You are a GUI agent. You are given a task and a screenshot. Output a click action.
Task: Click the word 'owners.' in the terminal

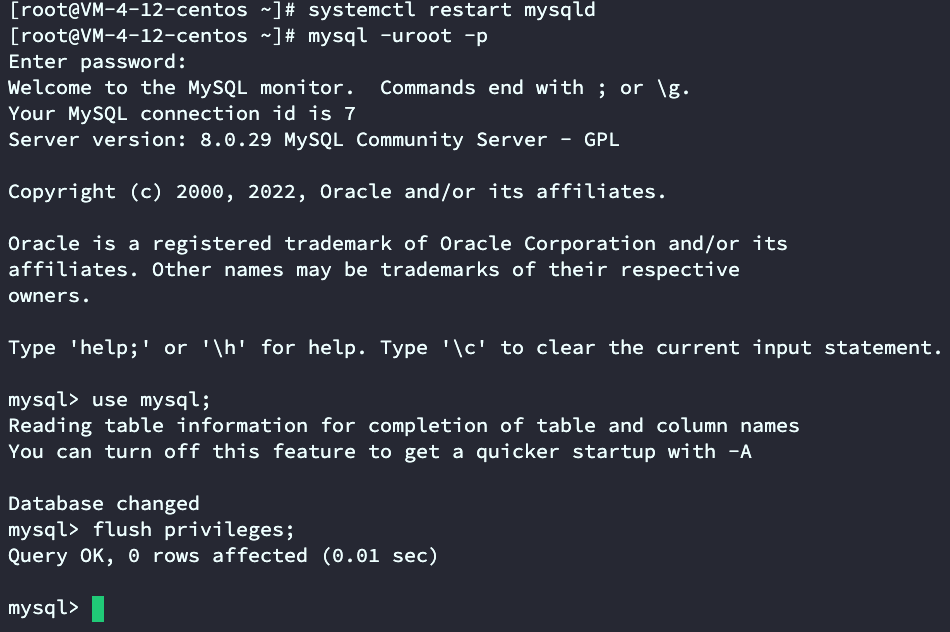(x=49, y=296)
